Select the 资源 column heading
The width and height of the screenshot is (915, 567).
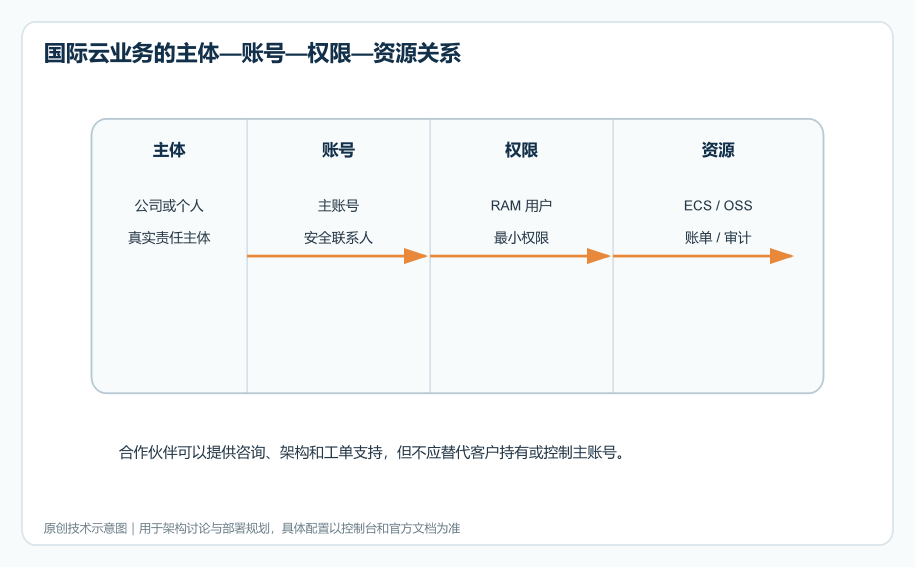tap(718, 150)
